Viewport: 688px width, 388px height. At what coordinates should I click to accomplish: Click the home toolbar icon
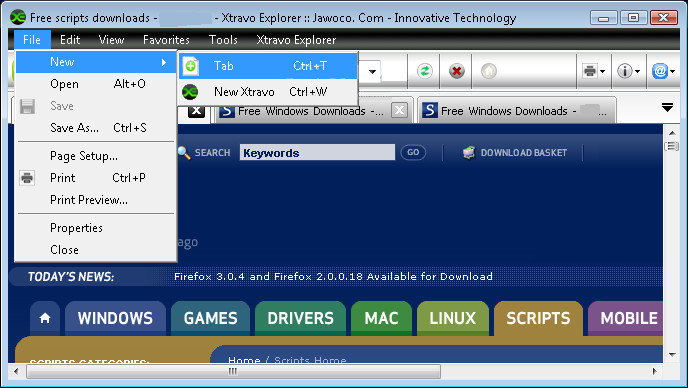(x=489, y=71)
